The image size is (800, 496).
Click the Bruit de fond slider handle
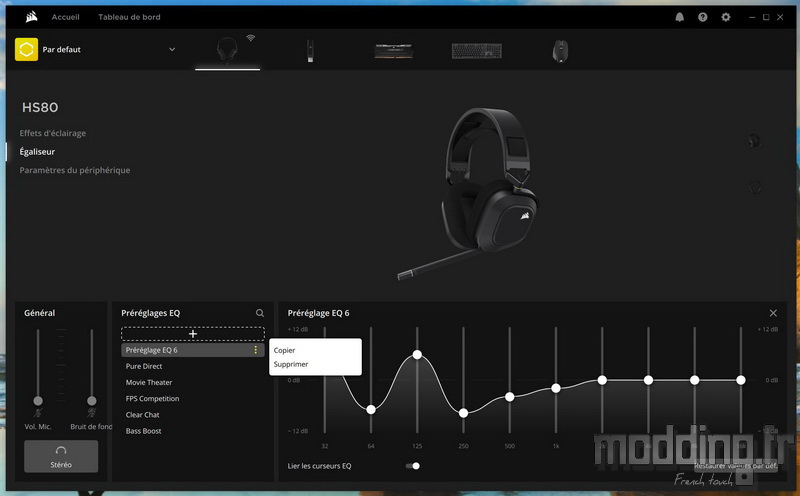pos(91,401)
